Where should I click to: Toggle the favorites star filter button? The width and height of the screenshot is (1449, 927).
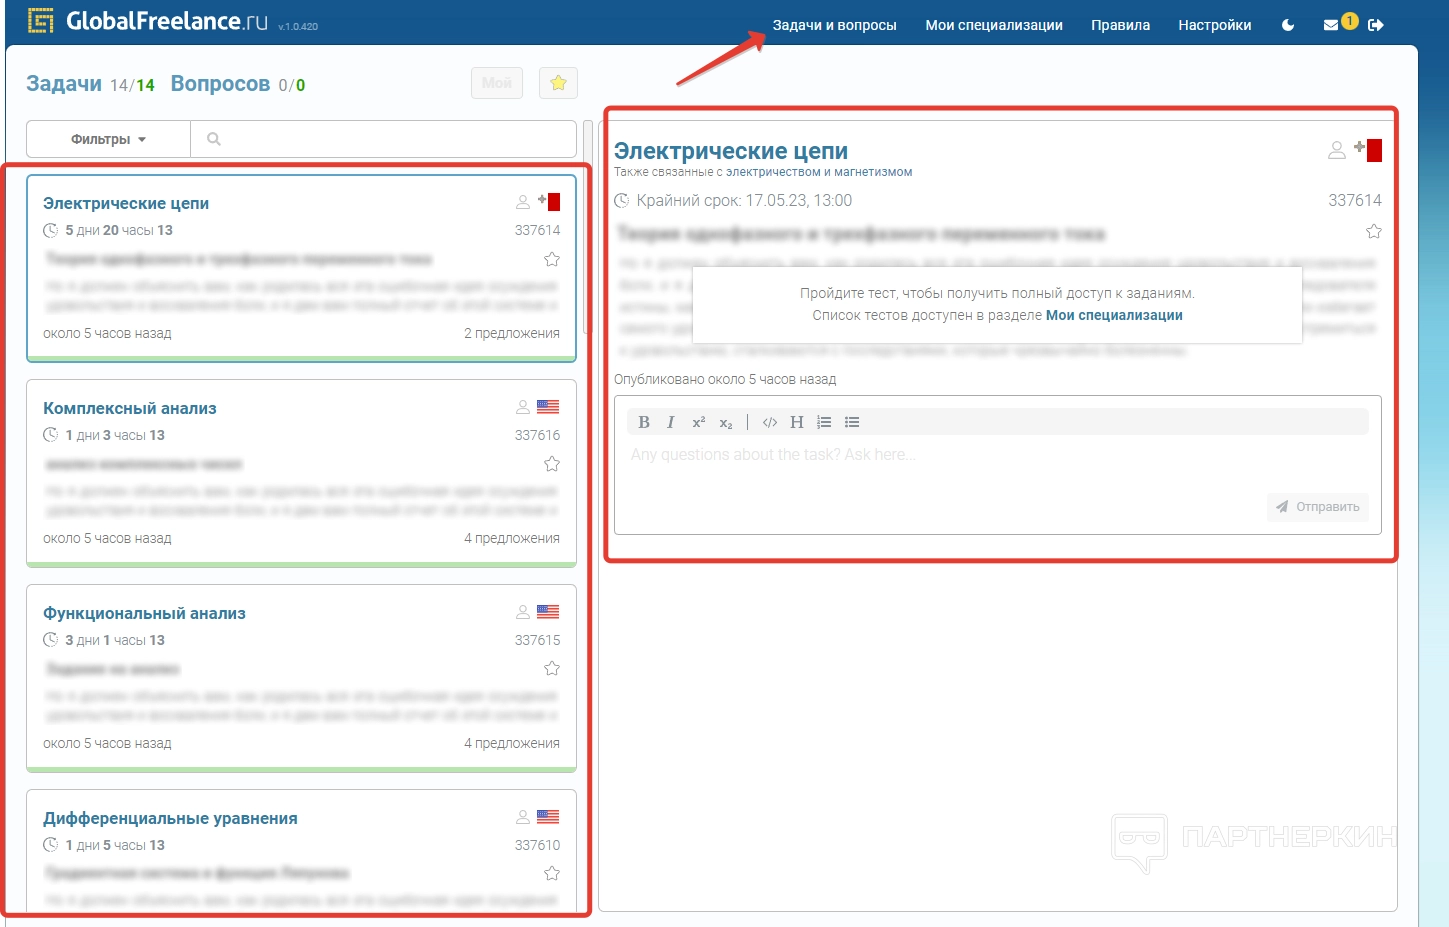[x=558, y=83]
